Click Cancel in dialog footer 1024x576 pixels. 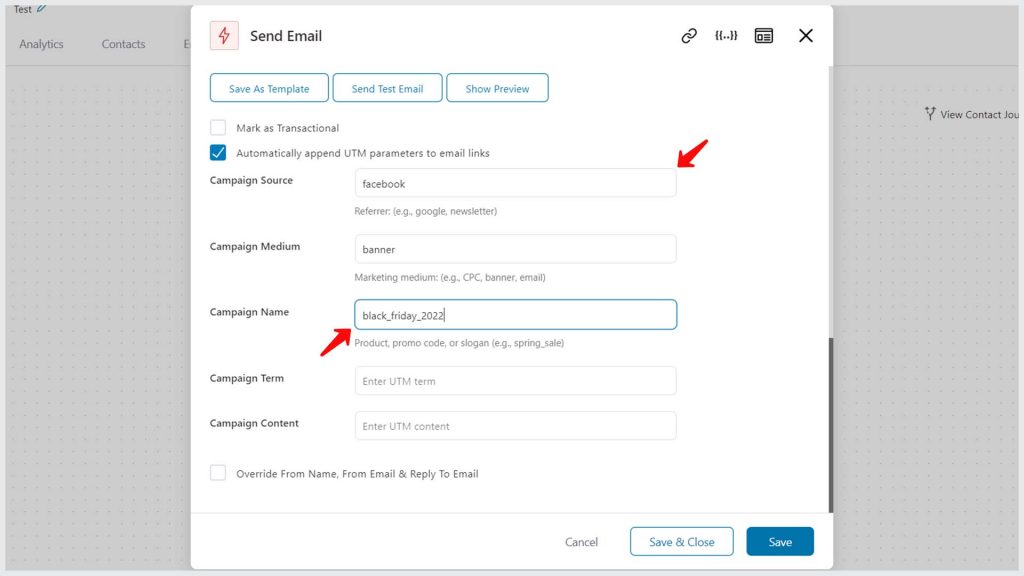point(581,542)
